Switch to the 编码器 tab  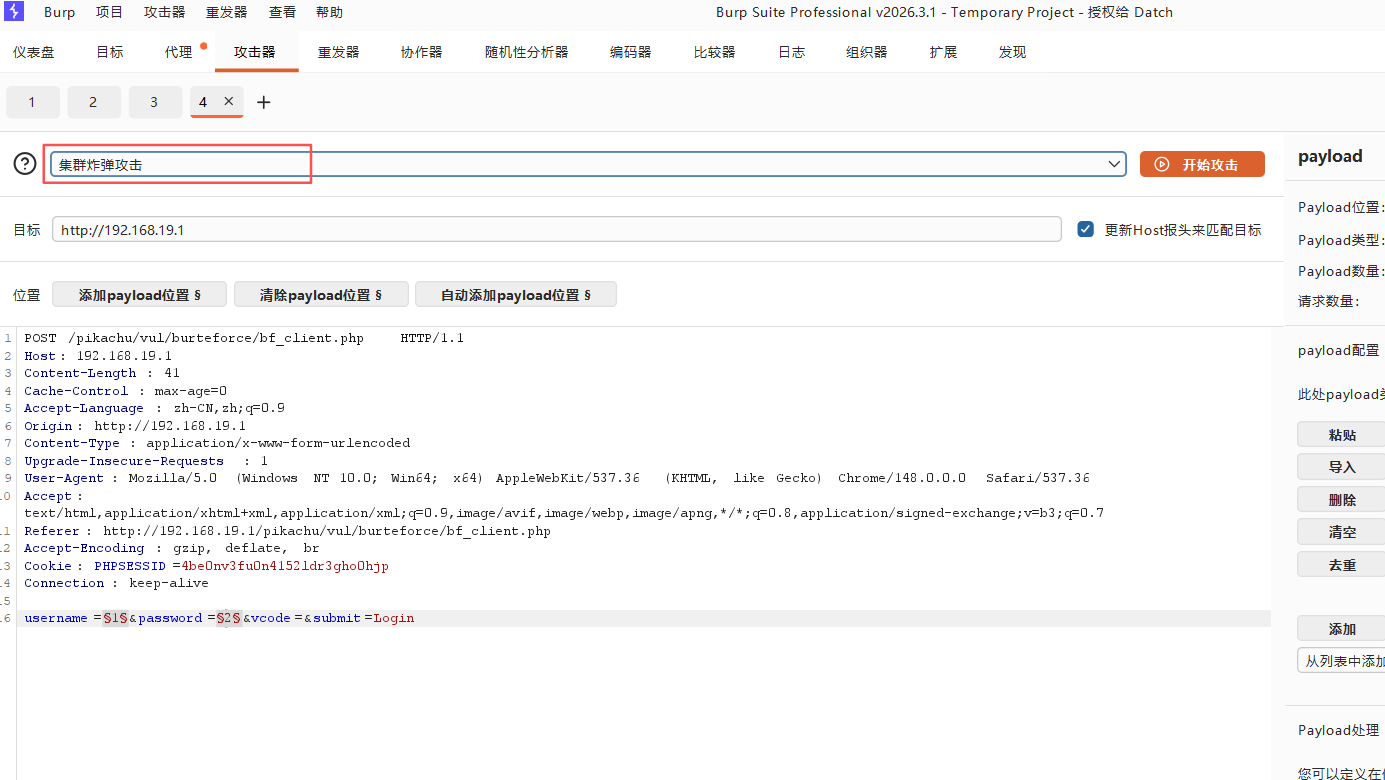[x=630, y=52]
